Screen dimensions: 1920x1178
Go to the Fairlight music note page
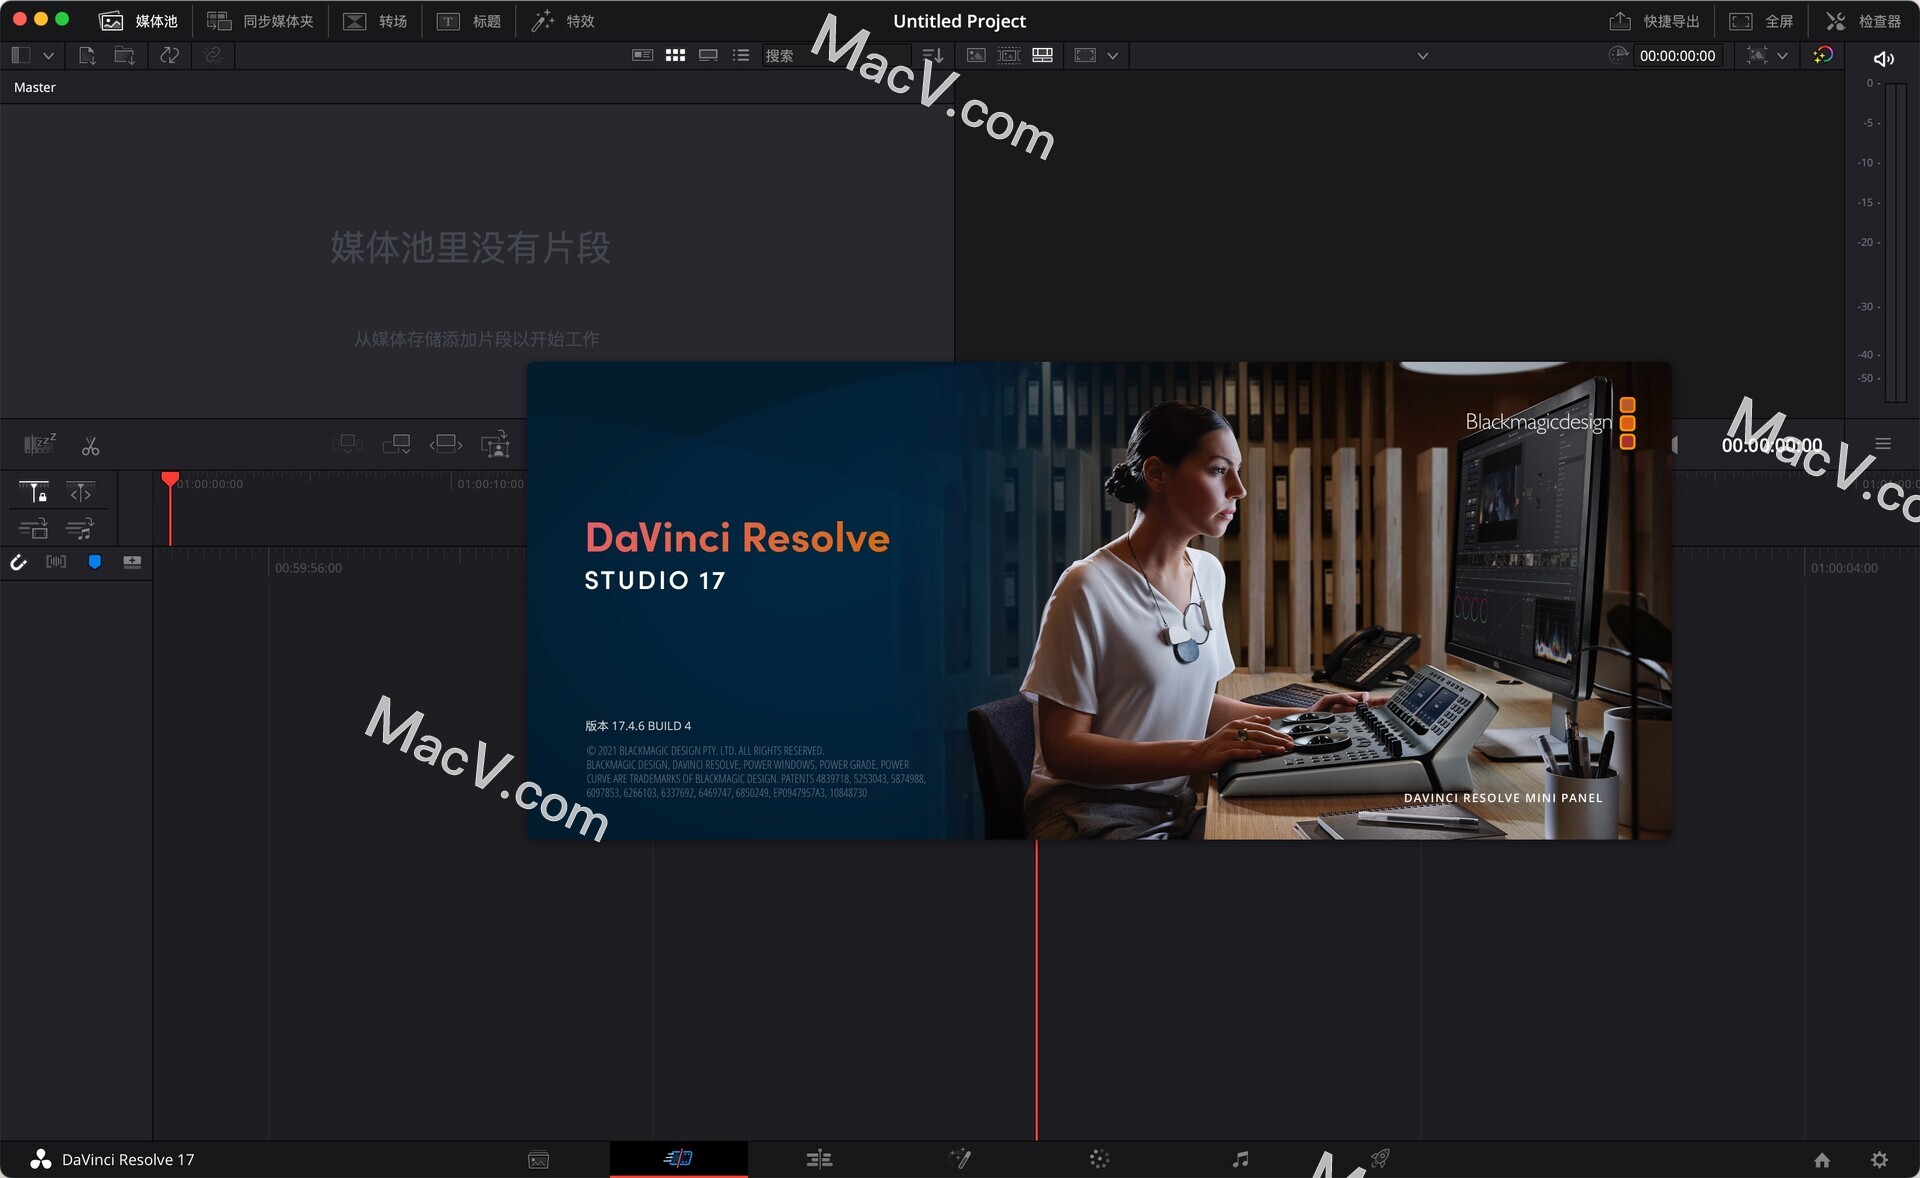1240,1159
